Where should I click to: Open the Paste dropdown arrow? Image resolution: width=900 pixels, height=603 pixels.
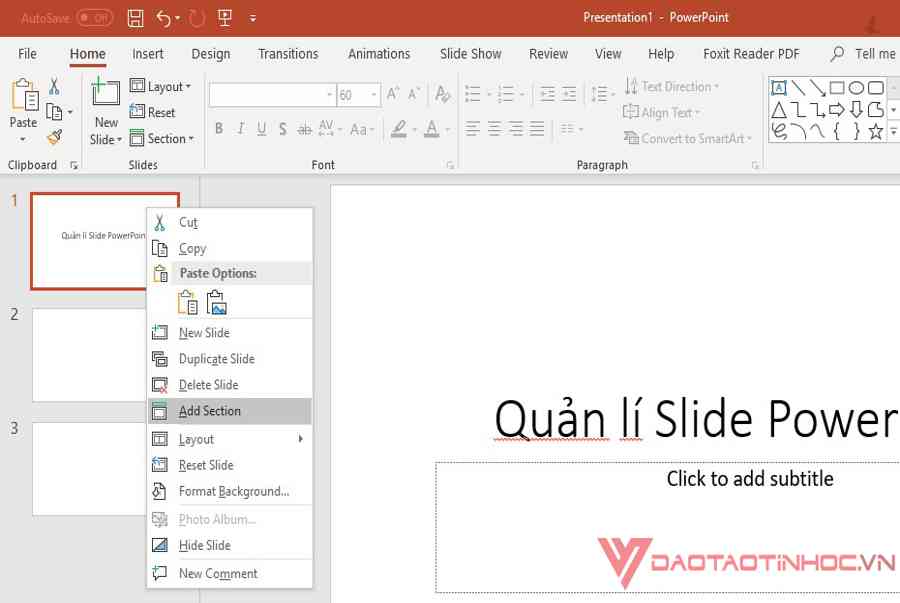[x=23, y=139]
